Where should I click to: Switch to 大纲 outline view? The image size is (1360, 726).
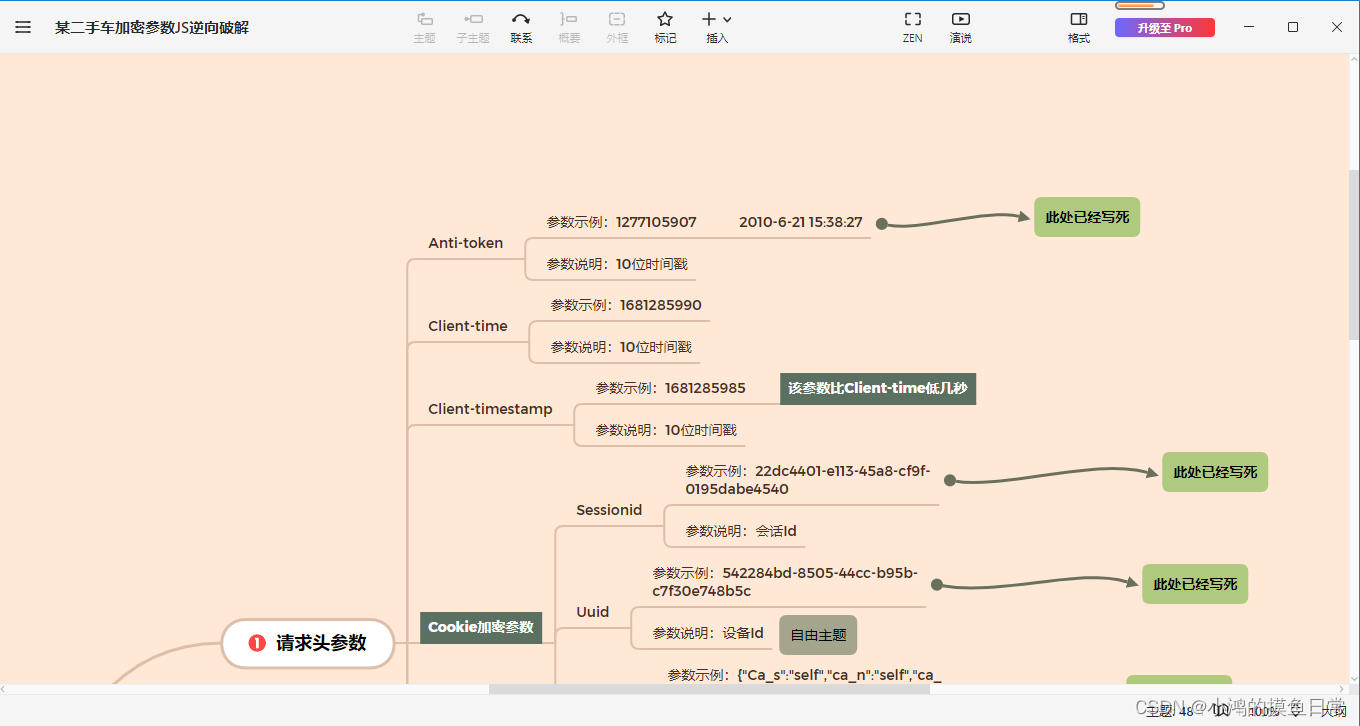1334,710
